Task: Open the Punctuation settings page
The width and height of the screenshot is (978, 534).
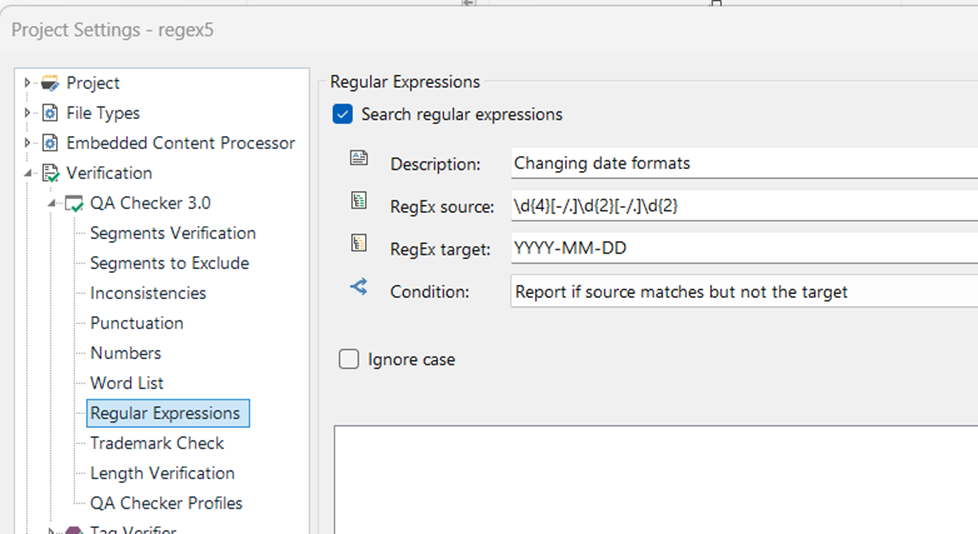Action: (136, 323)
